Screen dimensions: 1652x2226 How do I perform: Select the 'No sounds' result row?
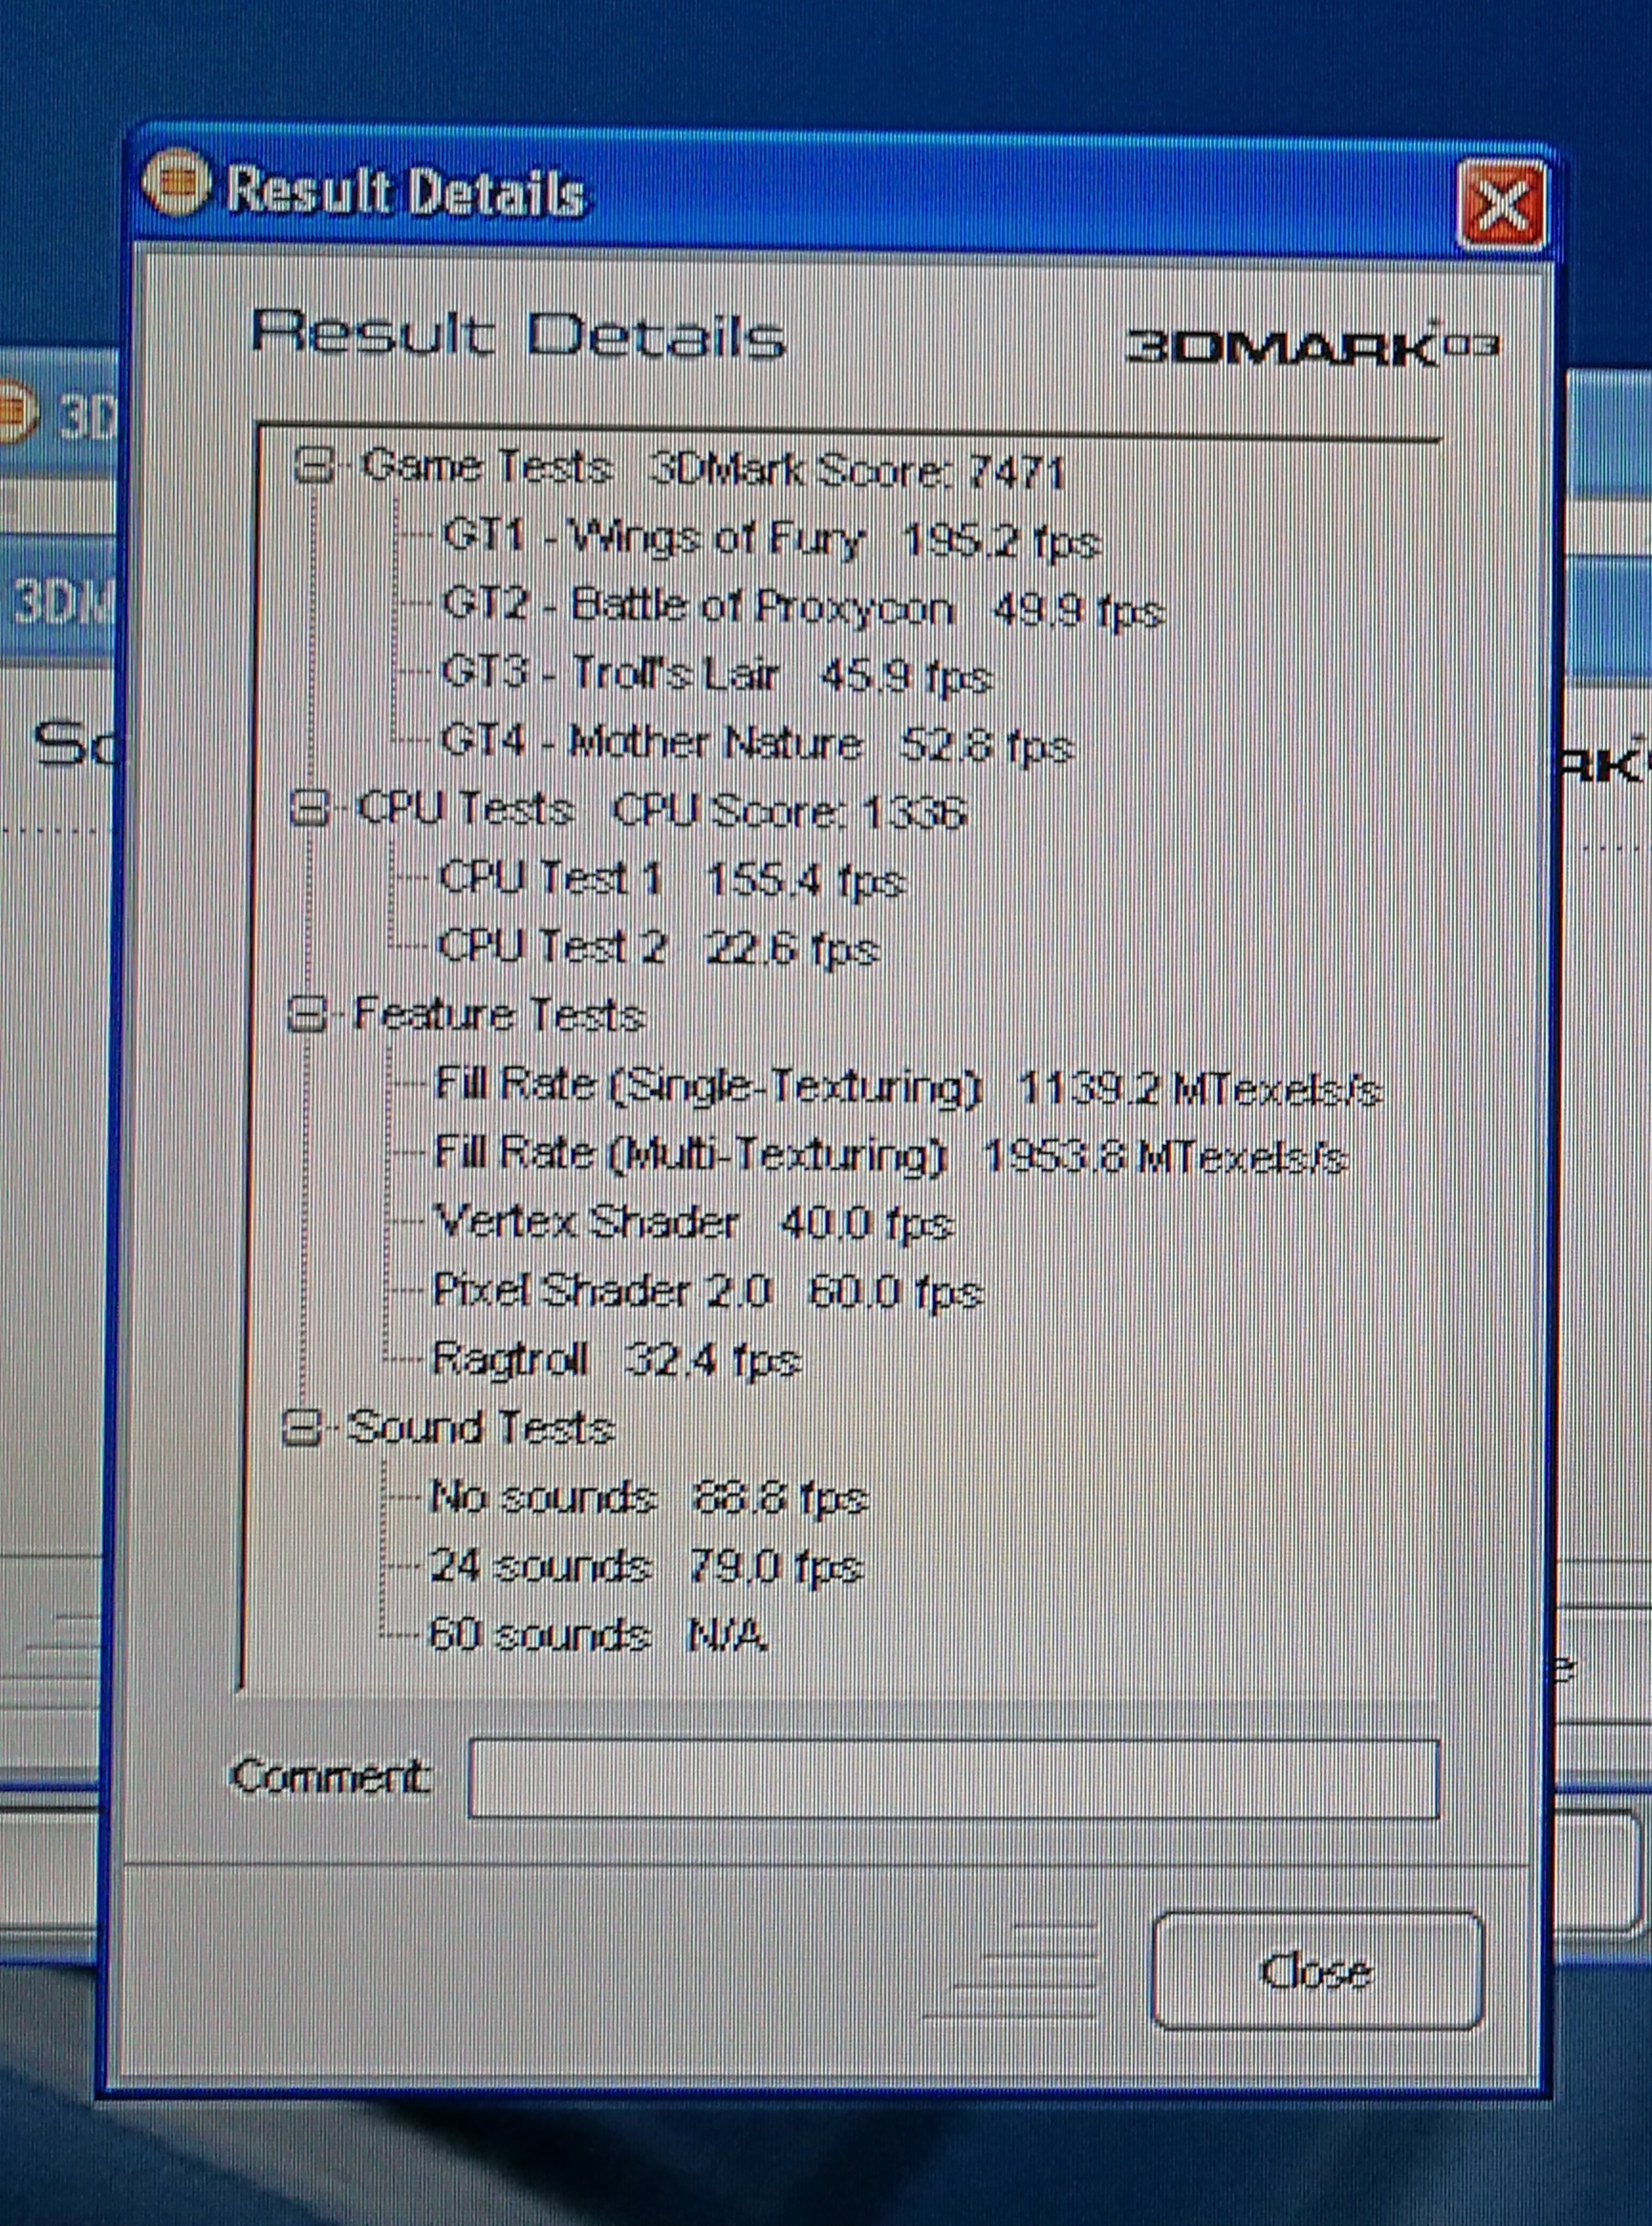click(x=647, y=1497)
